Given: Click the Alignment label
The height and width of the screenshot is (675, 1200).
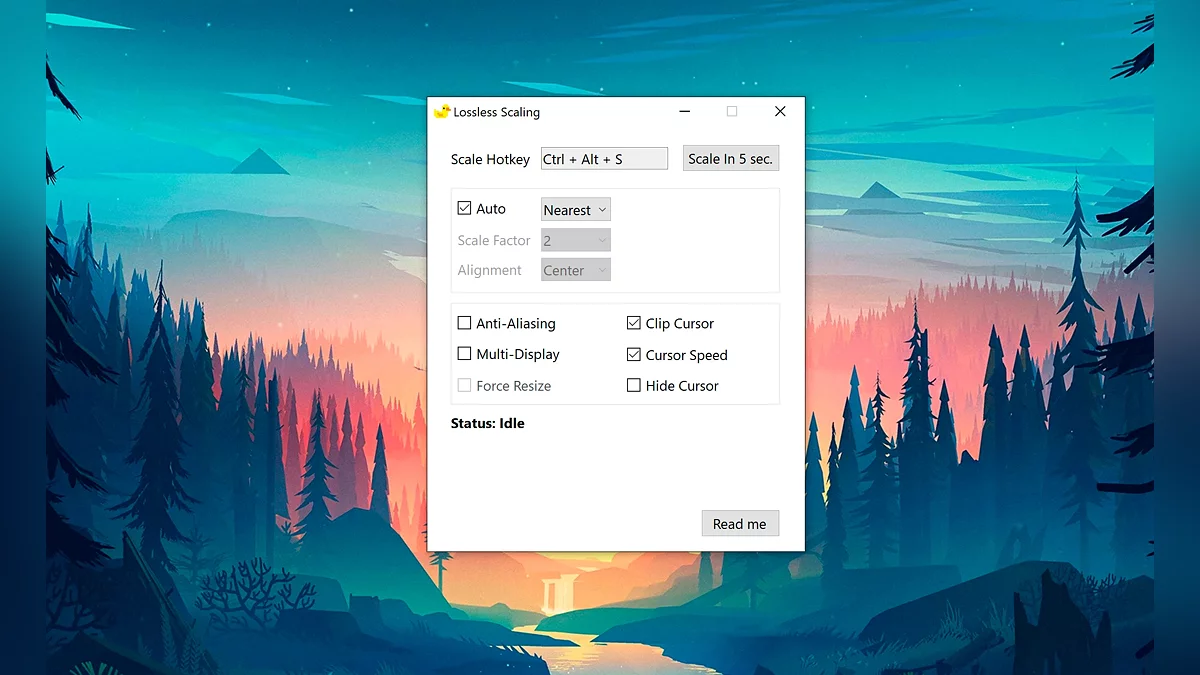Looking at the screenshot, I should [x=490, y=270].
